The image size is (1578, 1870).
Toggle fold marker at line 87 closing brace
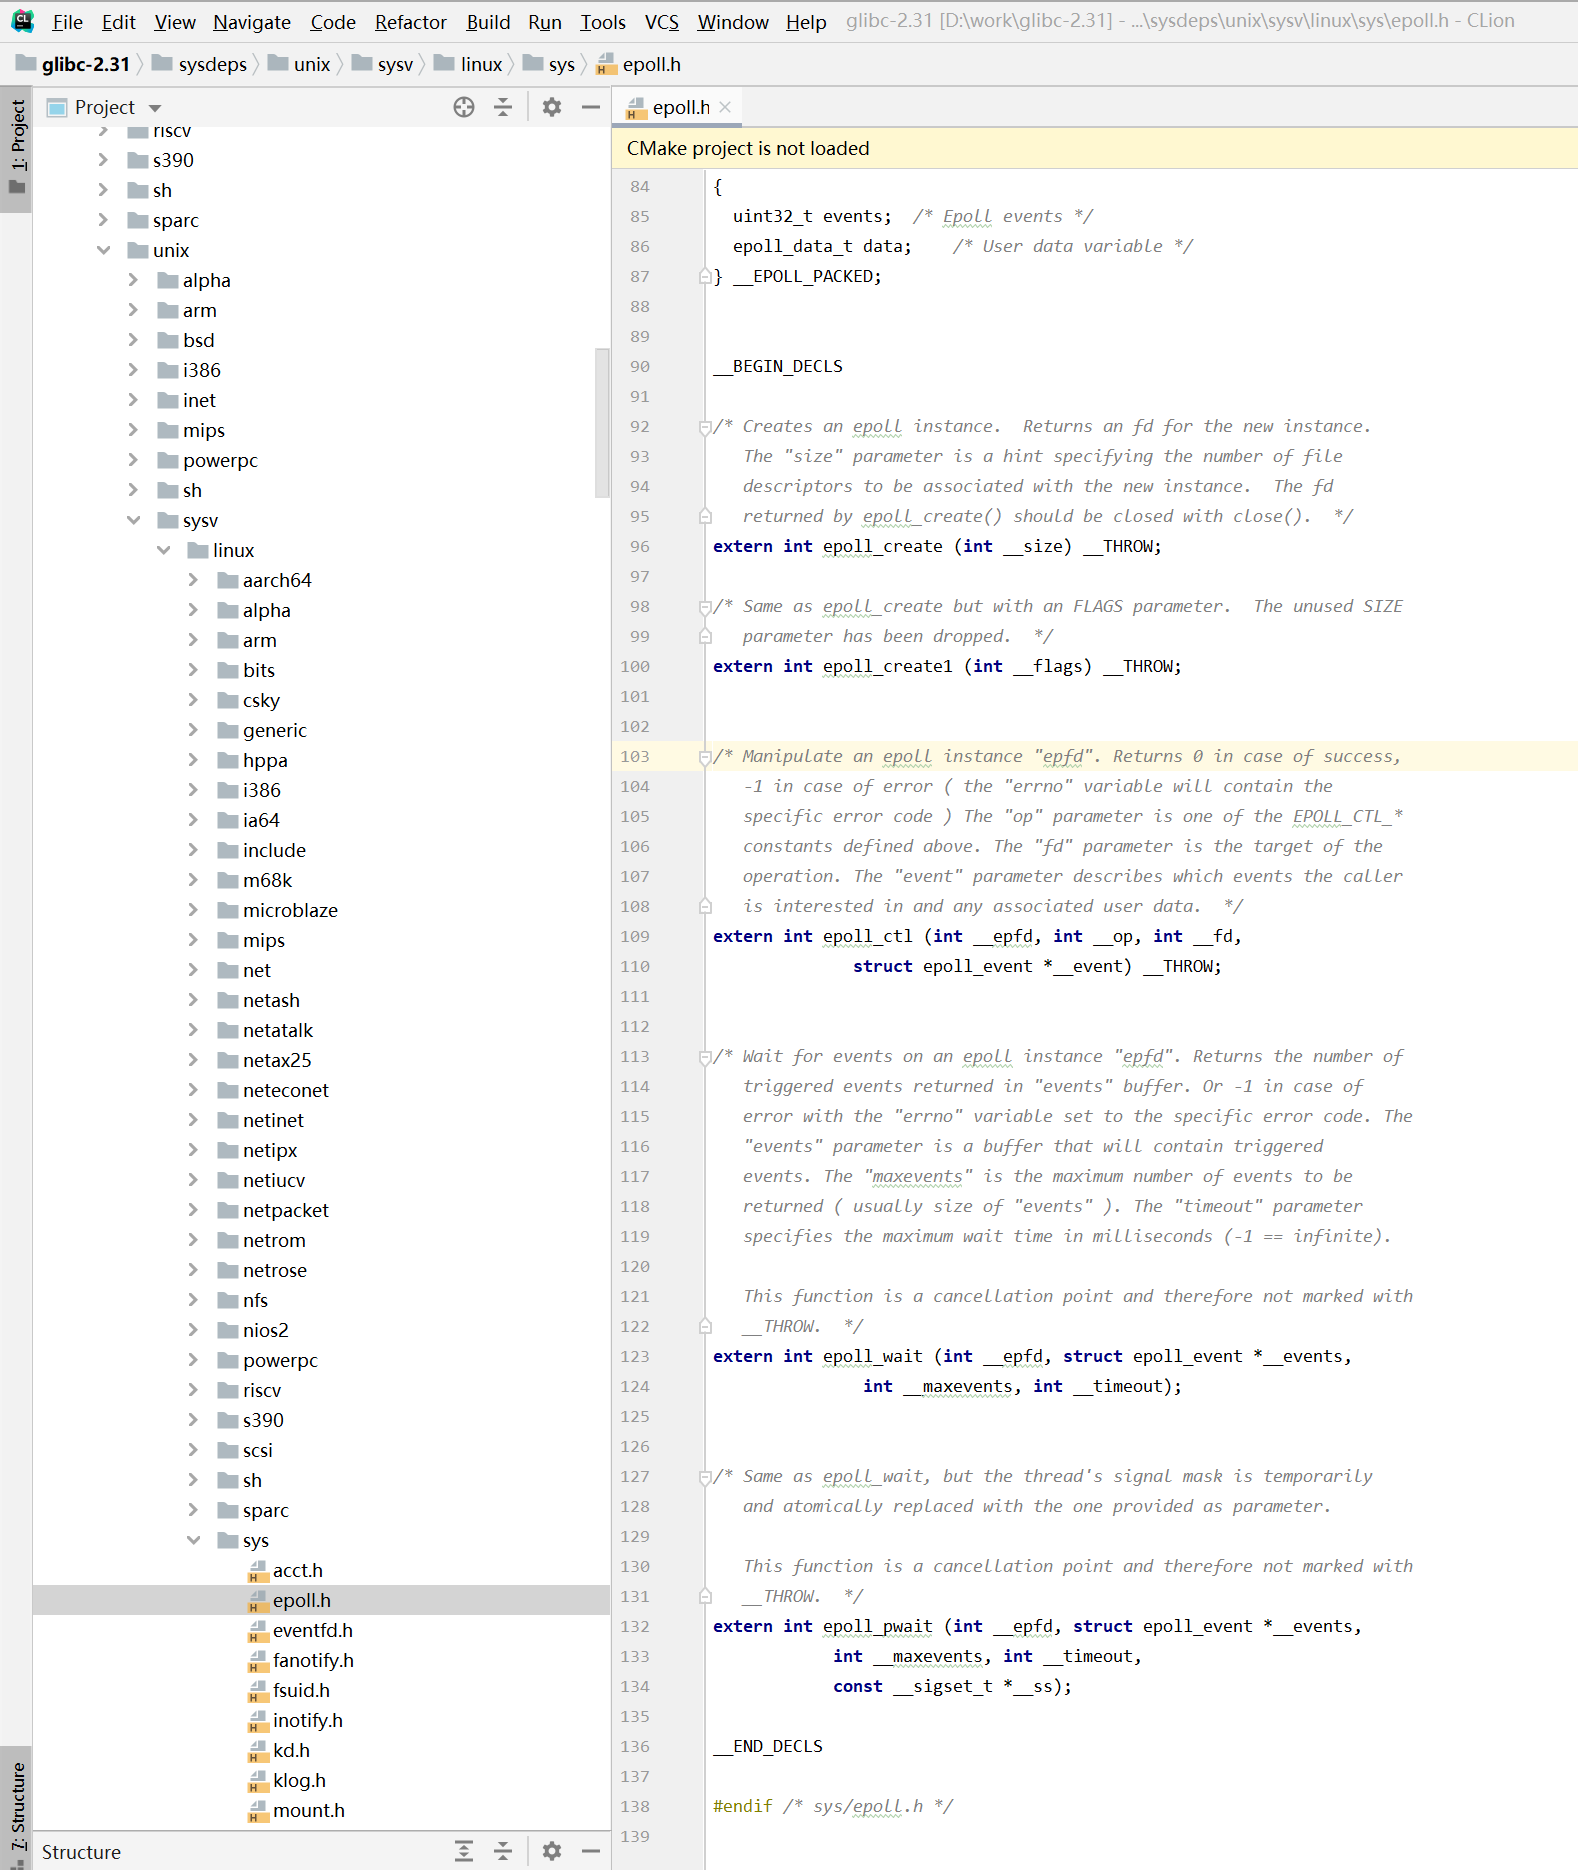coord(705,277)
